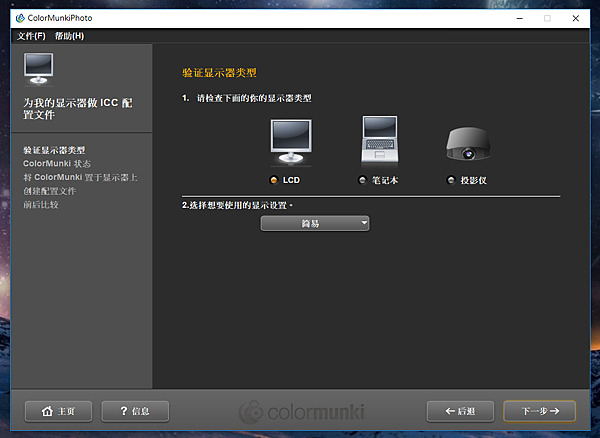Click the projector (投影仪) icon
This screenshot has width=600, height=438.
pos(468,144)
